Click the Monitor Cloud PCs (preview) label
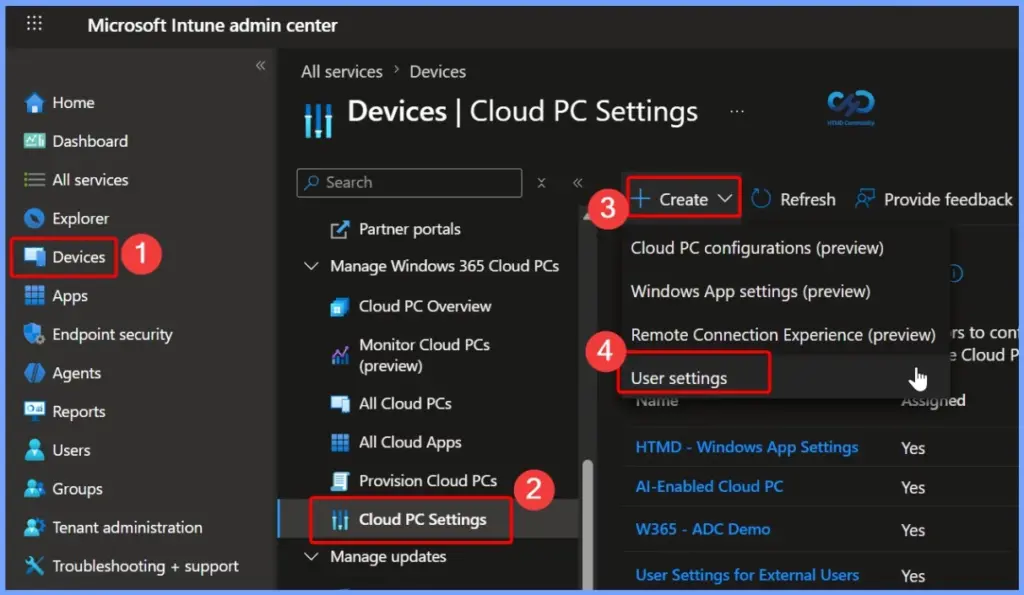 tap(424, 355)
